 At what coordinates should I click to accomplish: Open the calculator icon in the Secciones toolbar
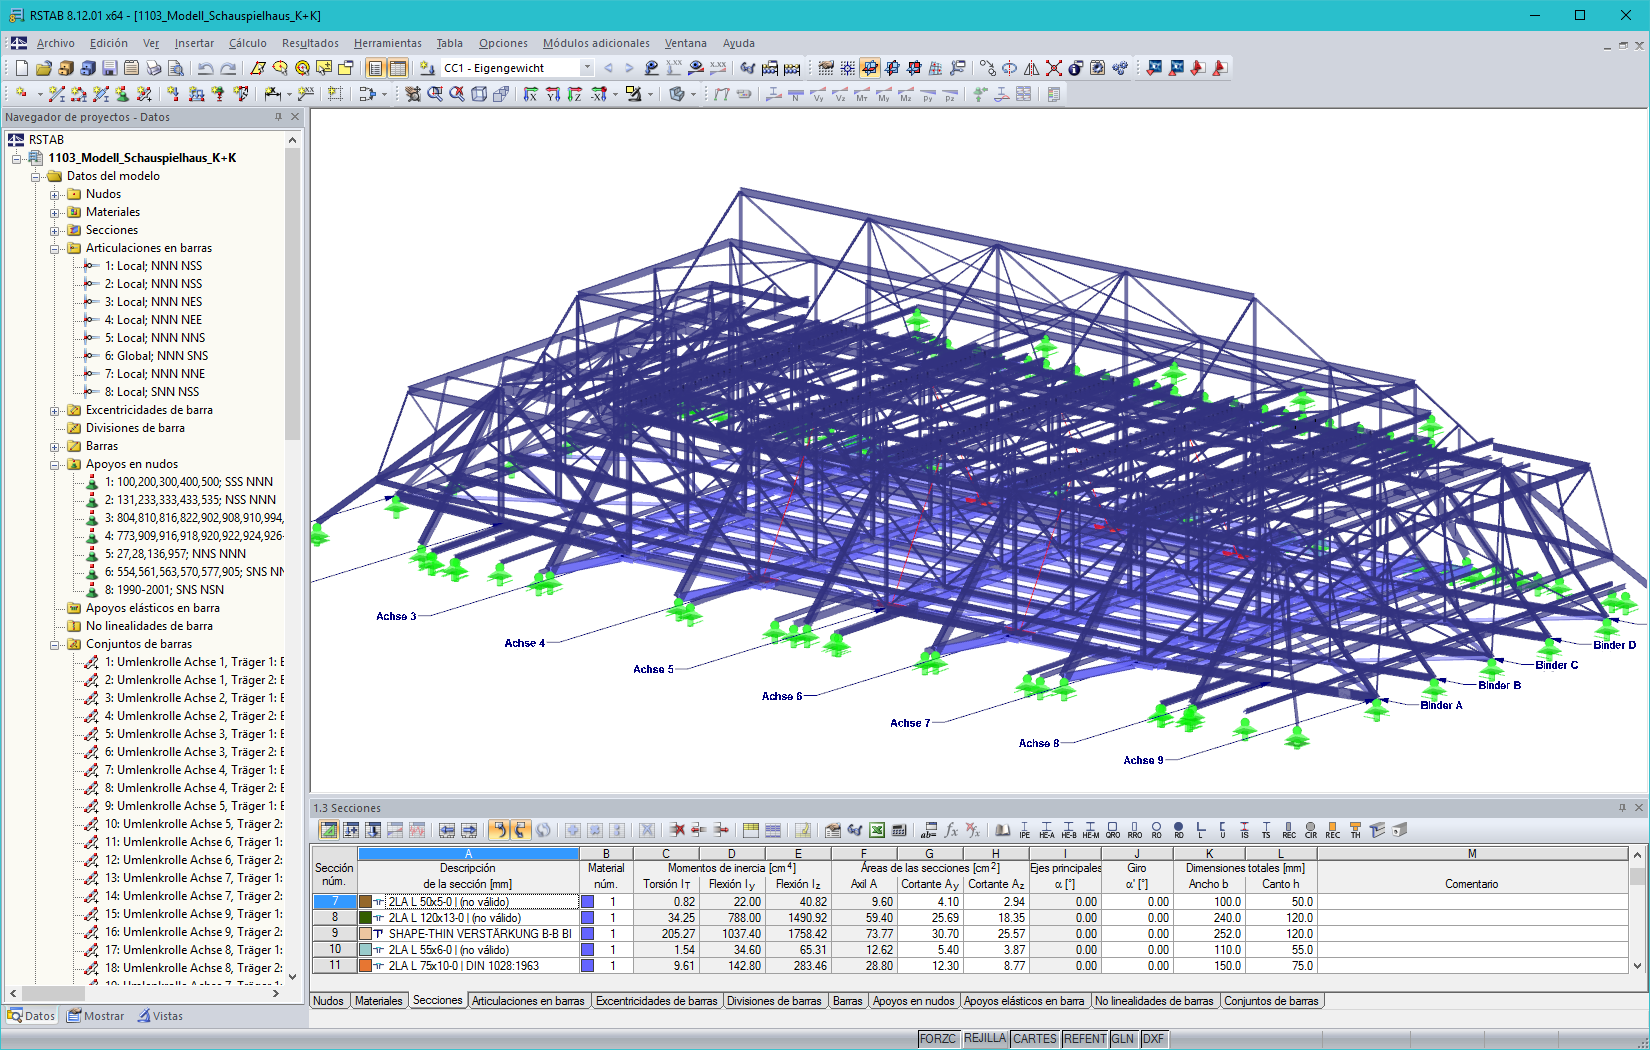coord(899,831)
